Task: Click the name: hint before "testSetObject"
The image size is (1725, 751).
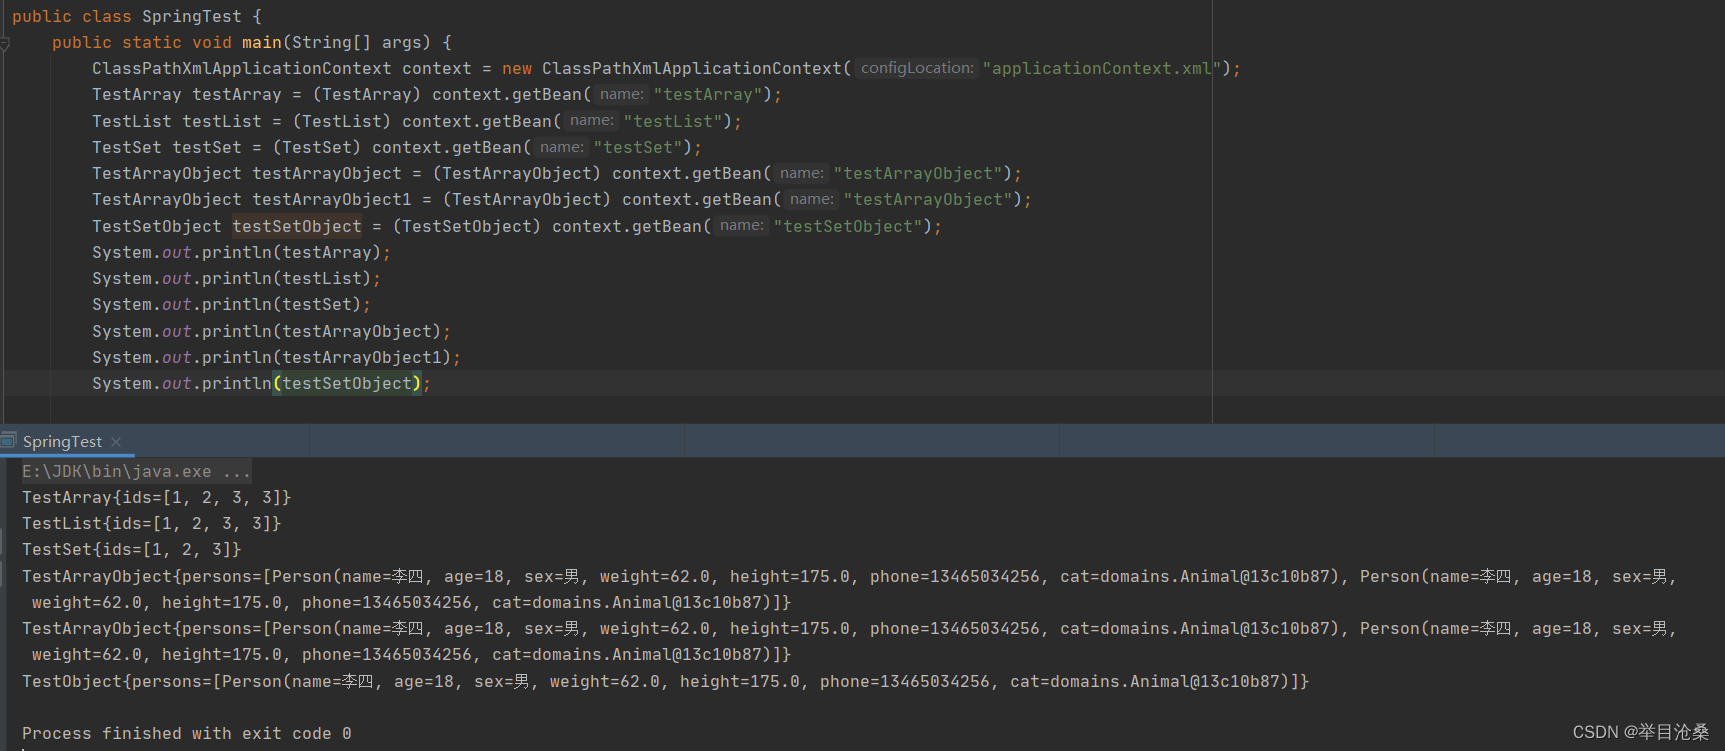Action: (742, 226)
